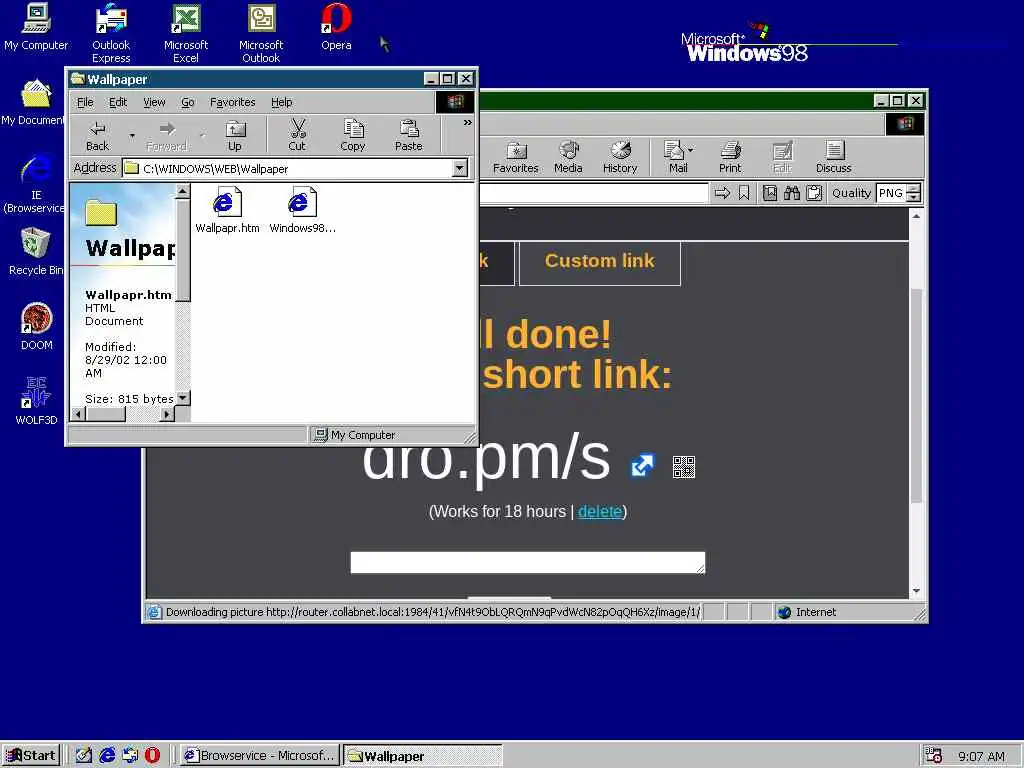Click browser page scroll down arrow
The height and width of the screenshot is (768, 1024).
(916, 591)
